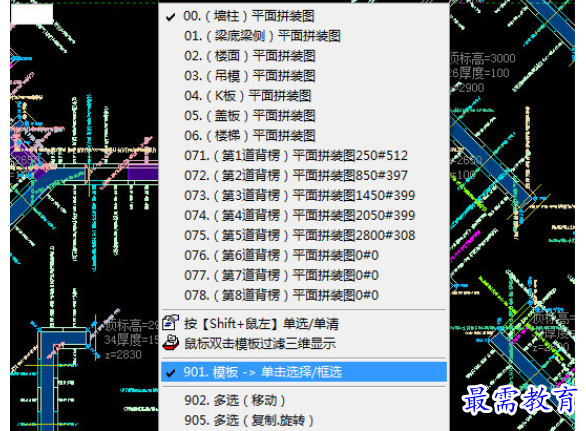The width and height of the screenshot is (586, 431).
Task: Click the z=2830 label in drawing
Action: pos(123,354)
